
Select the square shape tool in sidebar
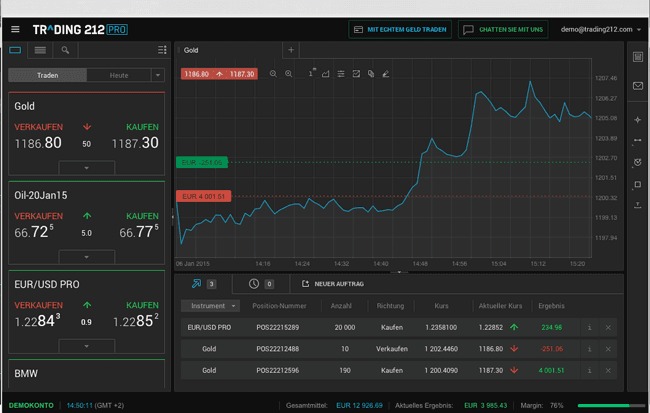tap(638, 184)
